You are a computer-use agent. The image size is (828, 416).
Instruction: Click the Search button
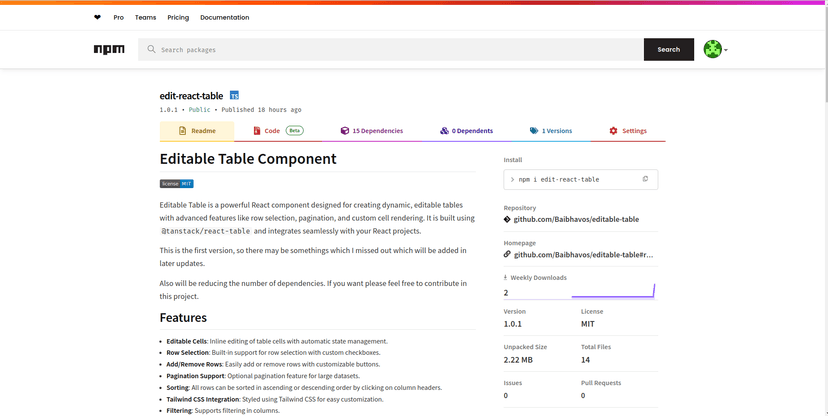pos(669,50)
